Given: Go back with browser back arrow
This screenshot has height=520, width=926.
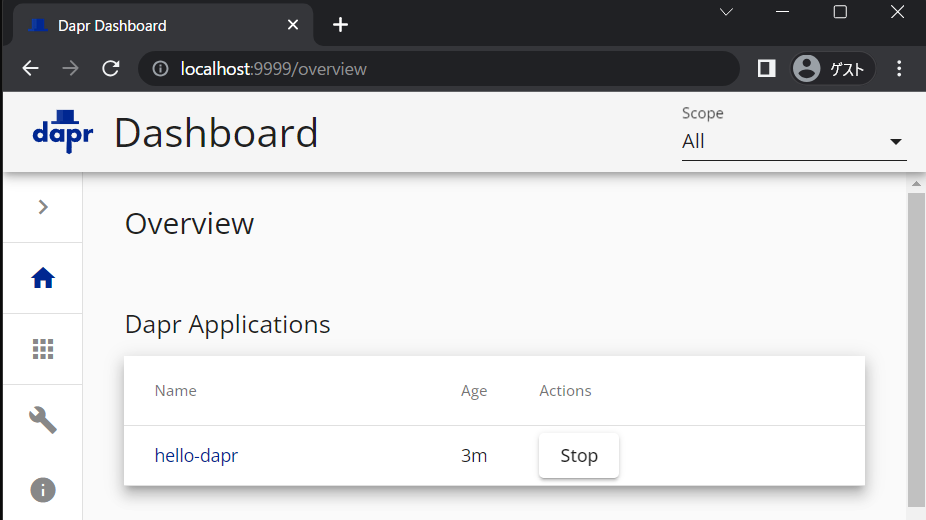Looking at the screenshot, I should (31, 68).
